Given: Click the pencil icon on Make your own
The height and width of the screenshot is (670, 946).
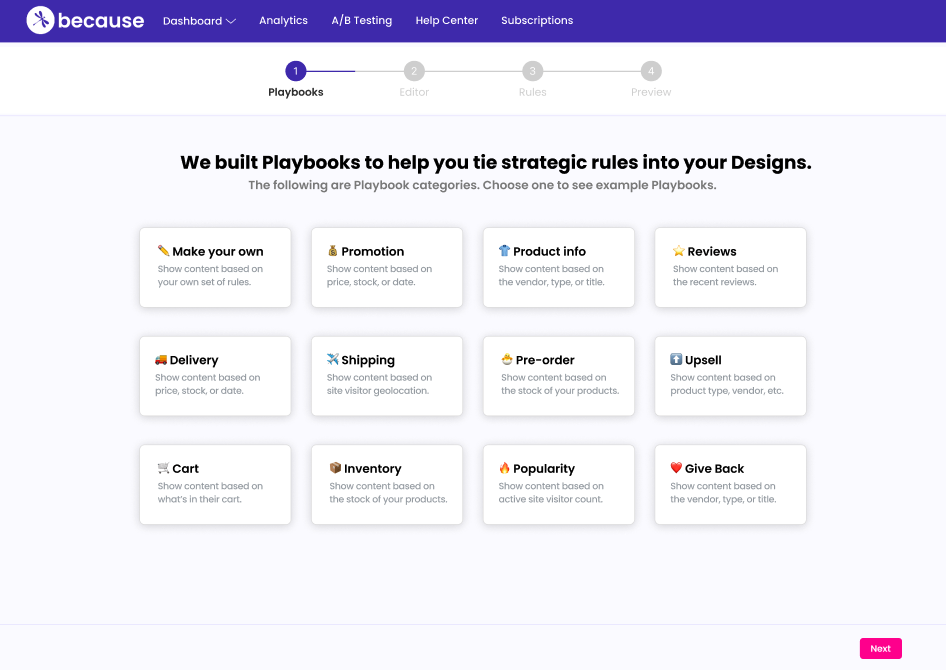Looking at the screenshot, I should pyautogui.click(x=163, y=250).
